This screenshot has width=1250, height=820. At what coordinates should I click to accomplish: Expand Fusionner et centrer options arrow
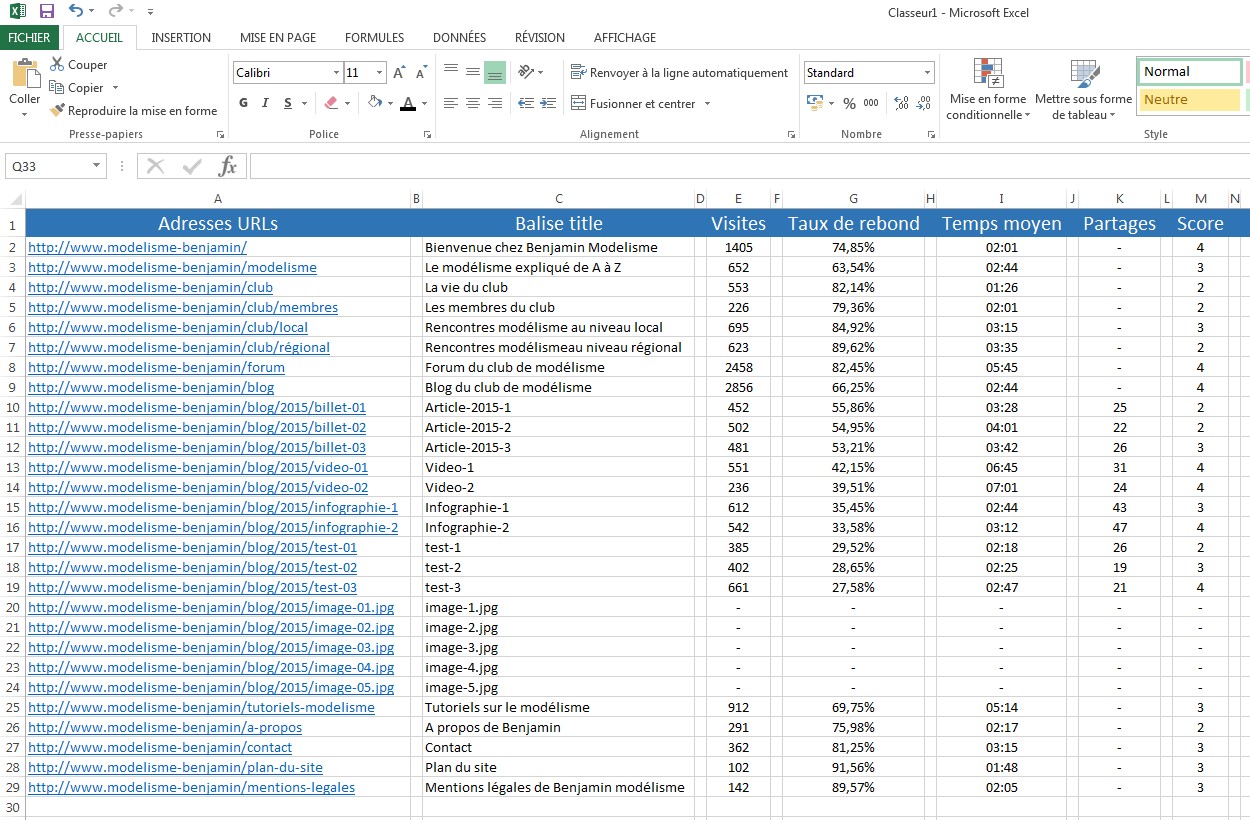[x=707, y=104]
